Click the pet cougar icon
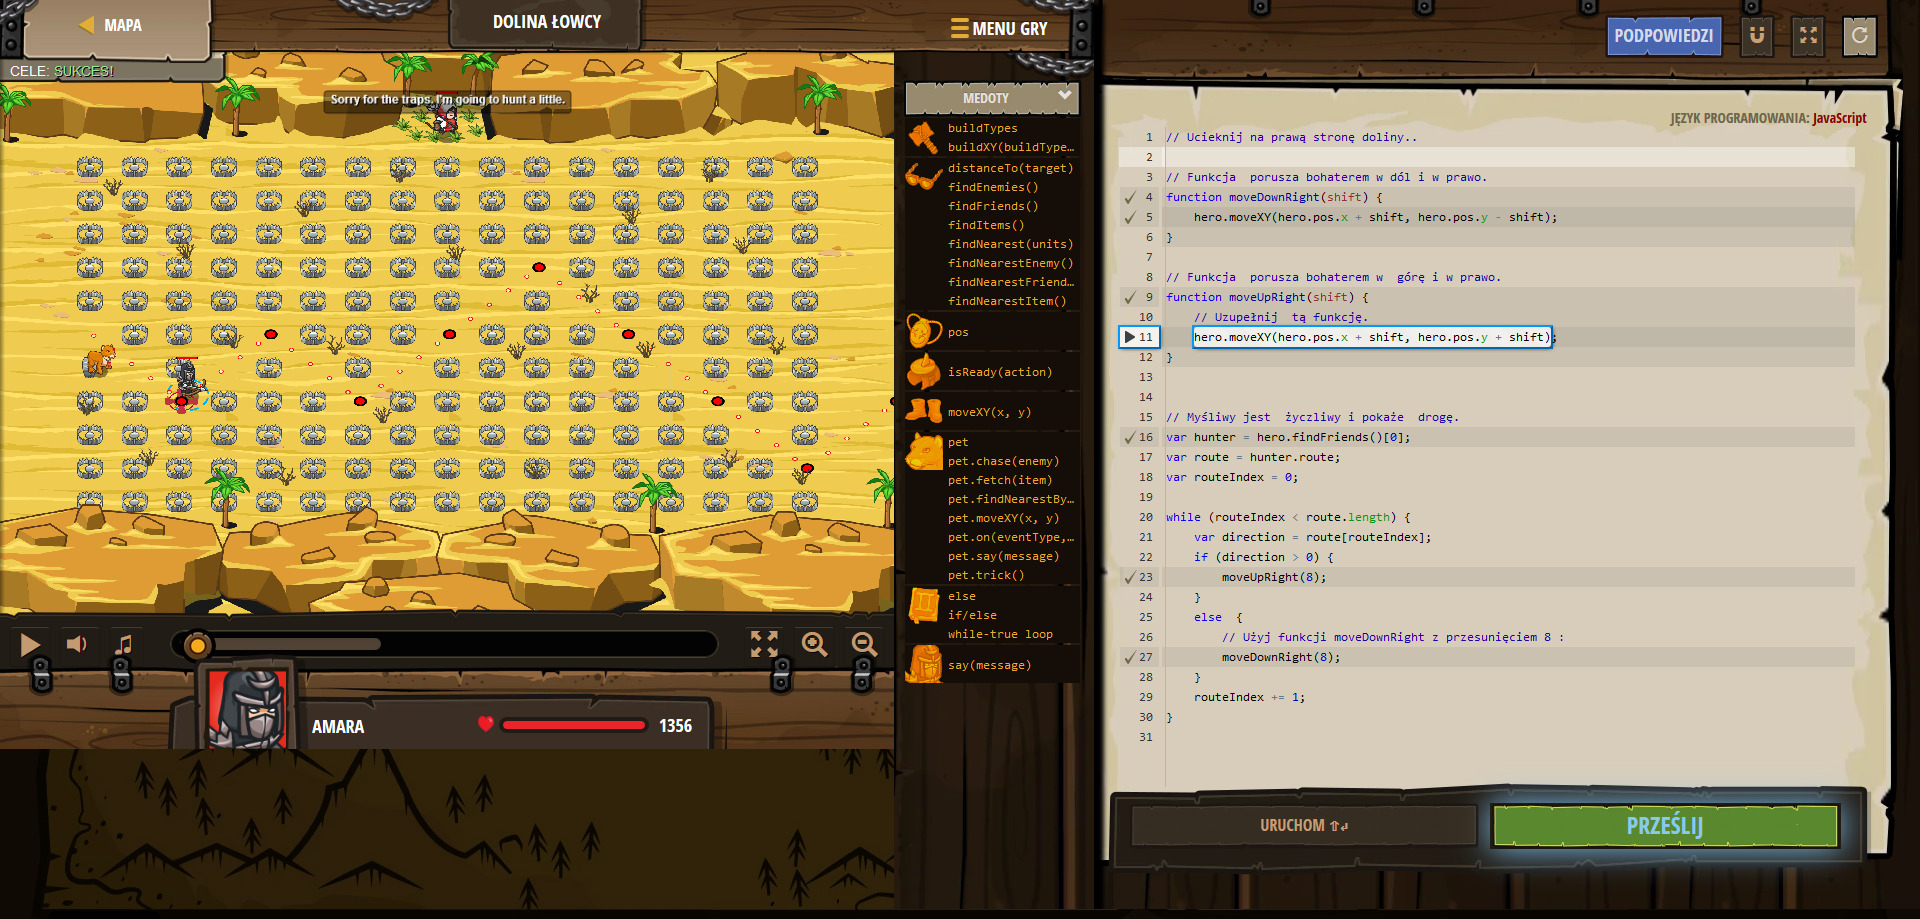 tap(924, 452)
